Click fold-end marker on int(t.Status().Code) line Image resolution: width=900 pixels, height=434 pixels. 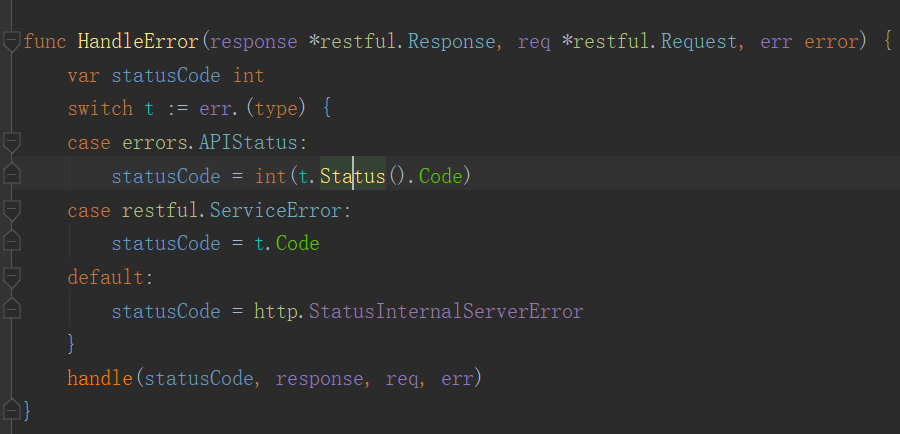pos(11,176)
